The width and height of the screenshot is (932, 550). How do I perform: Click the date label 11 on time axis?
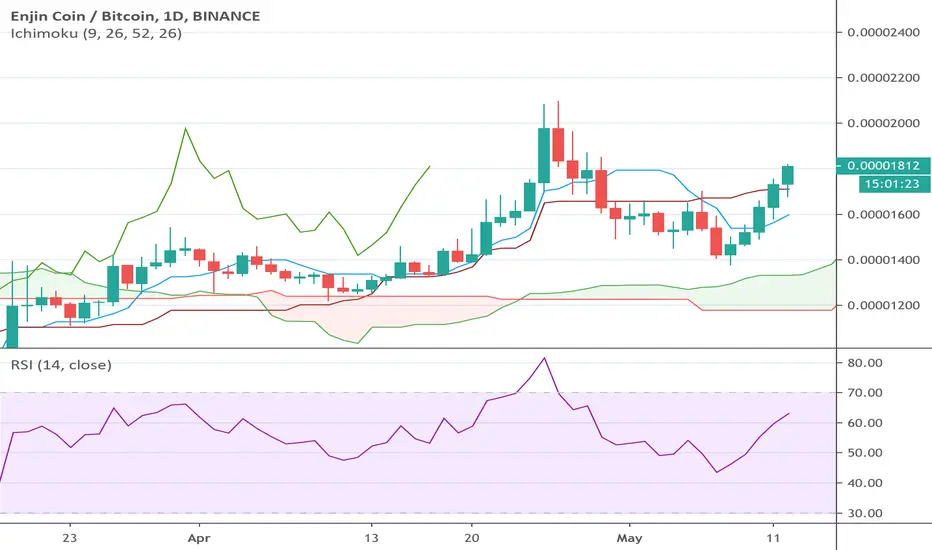[773, 538]
